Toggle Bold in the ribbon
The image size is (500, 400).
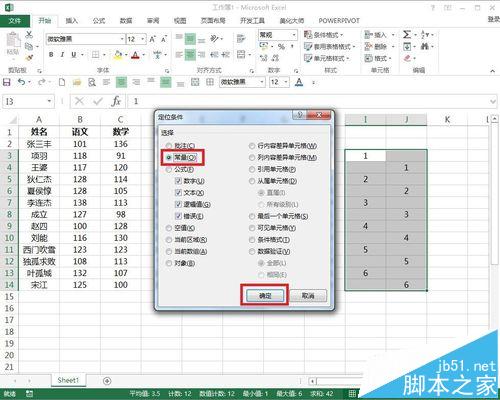pyautogui.click(x=51, y=55)
